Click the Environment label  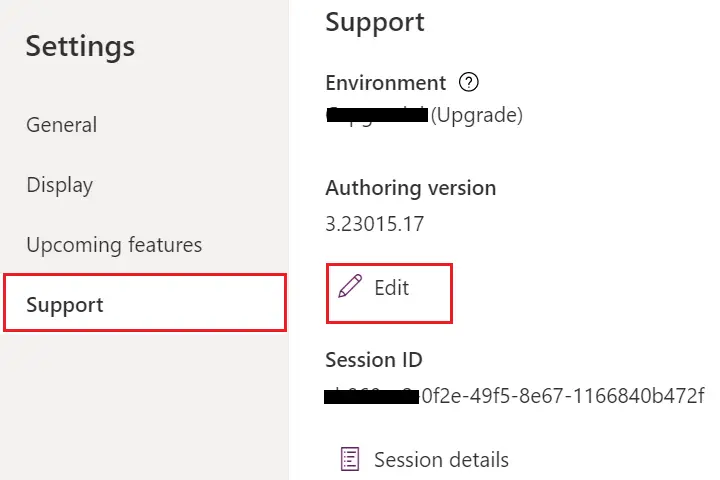[386, 83]
